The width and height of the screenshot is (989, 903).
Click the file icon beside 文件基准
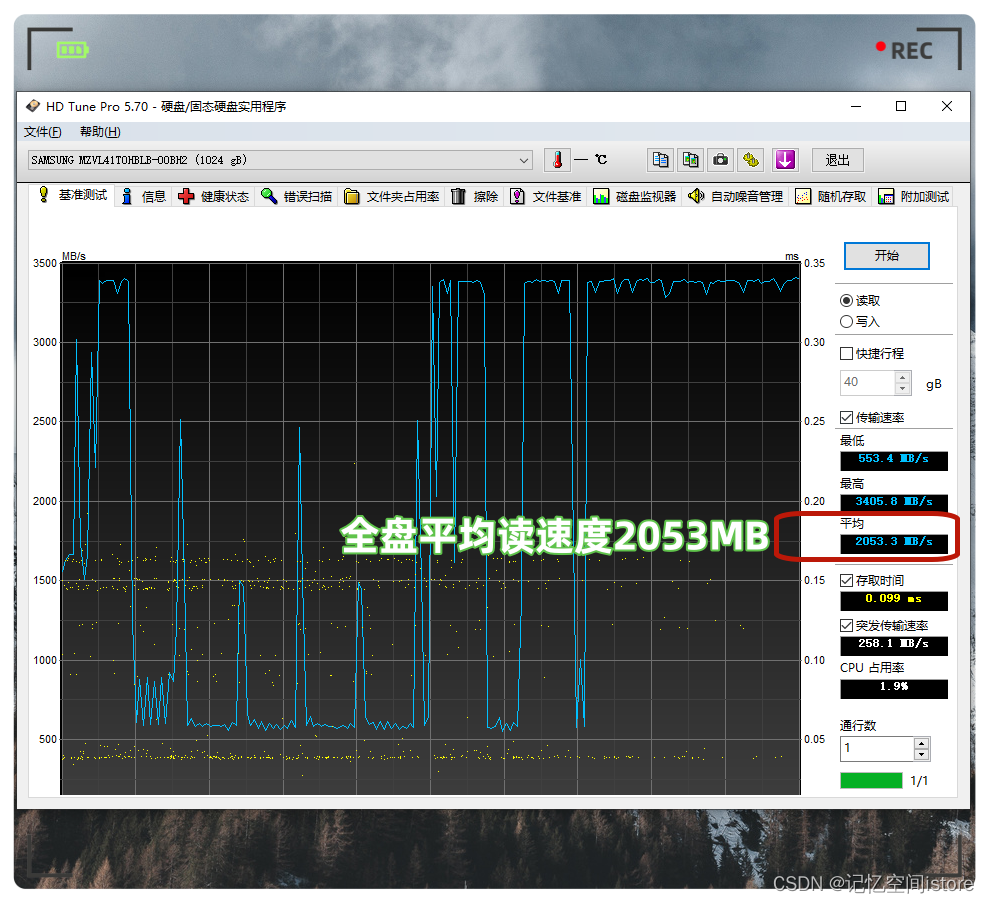pyautogui.click(x=517, y=197)
